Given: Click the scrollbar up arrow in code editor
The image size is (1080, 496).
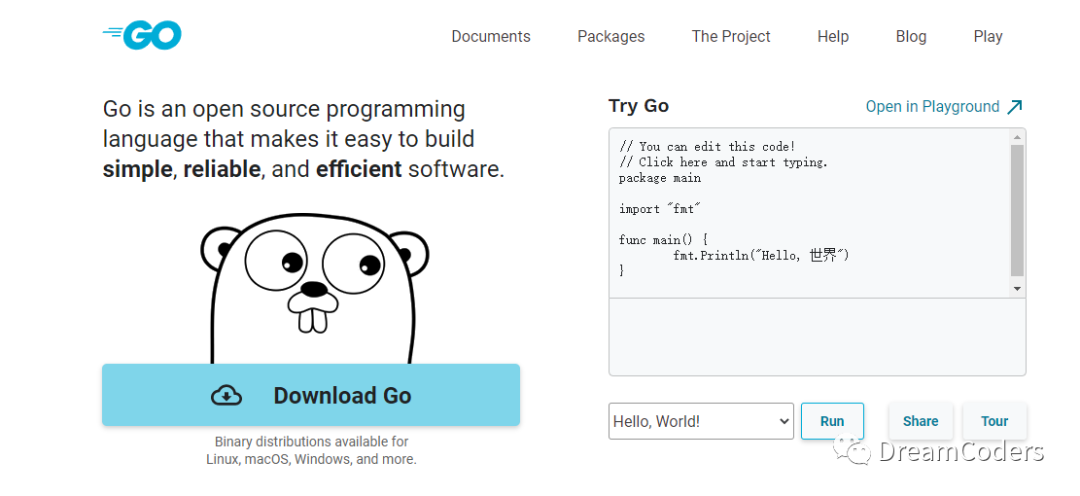Looking at the screenshot, I should (x=1017, y=136).
